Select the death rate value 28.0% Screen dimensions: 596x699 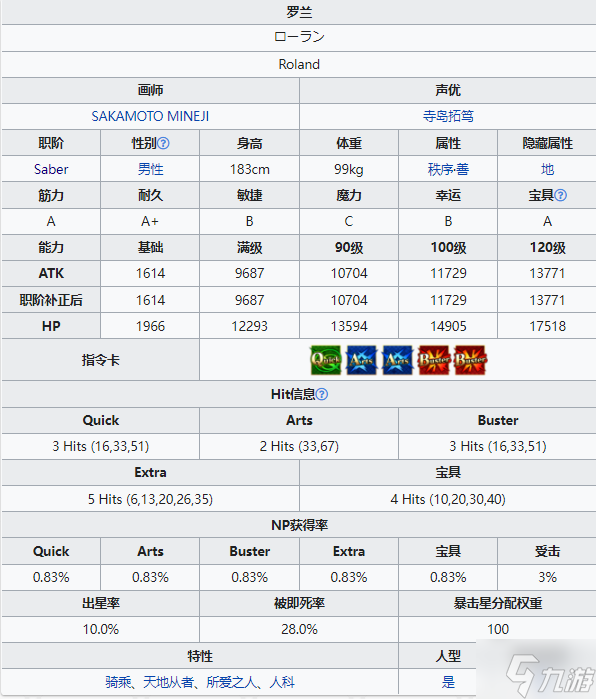(x=299, y=629)
